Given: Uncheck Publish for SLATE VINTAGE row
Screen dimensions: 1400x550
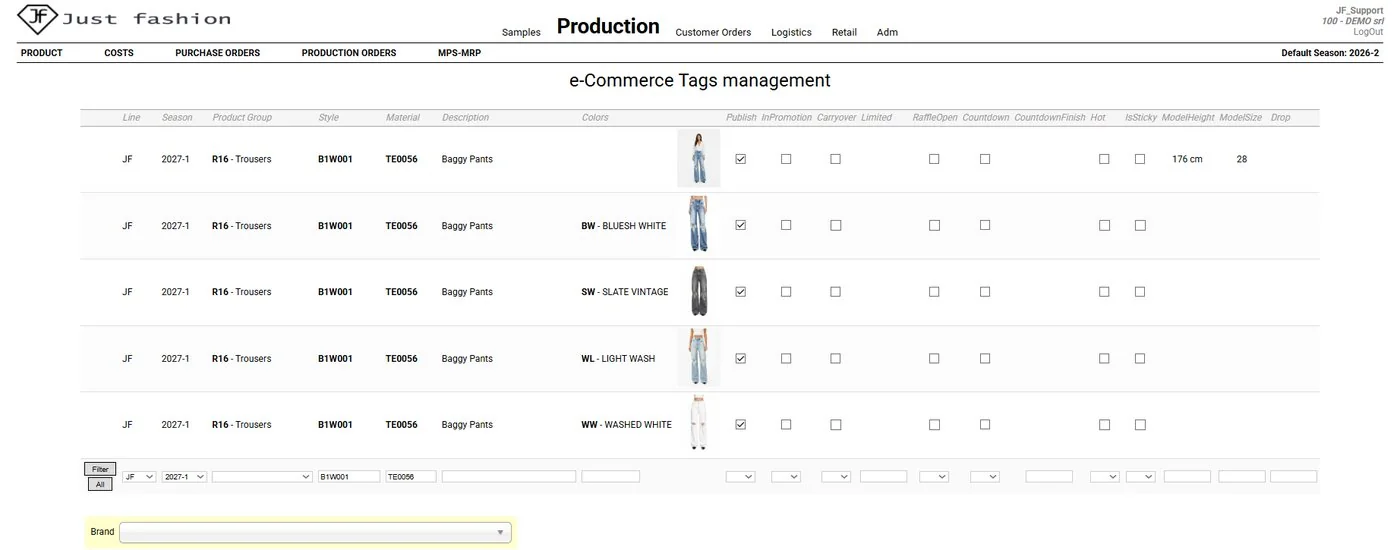Looking at the screenshot, I should [741, 292].
